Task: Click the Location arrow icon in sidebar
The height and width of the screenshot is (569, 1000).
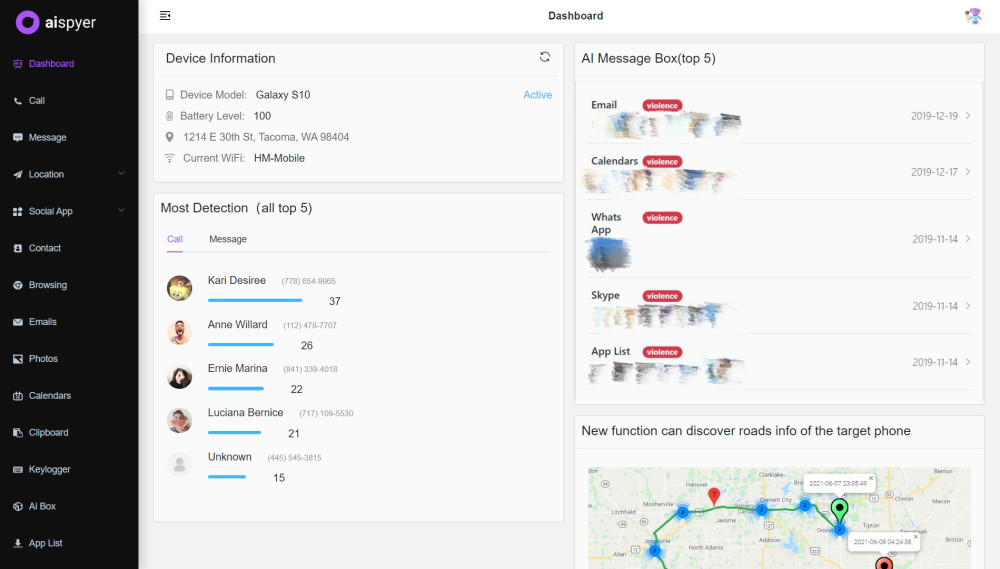Action: 18,175
